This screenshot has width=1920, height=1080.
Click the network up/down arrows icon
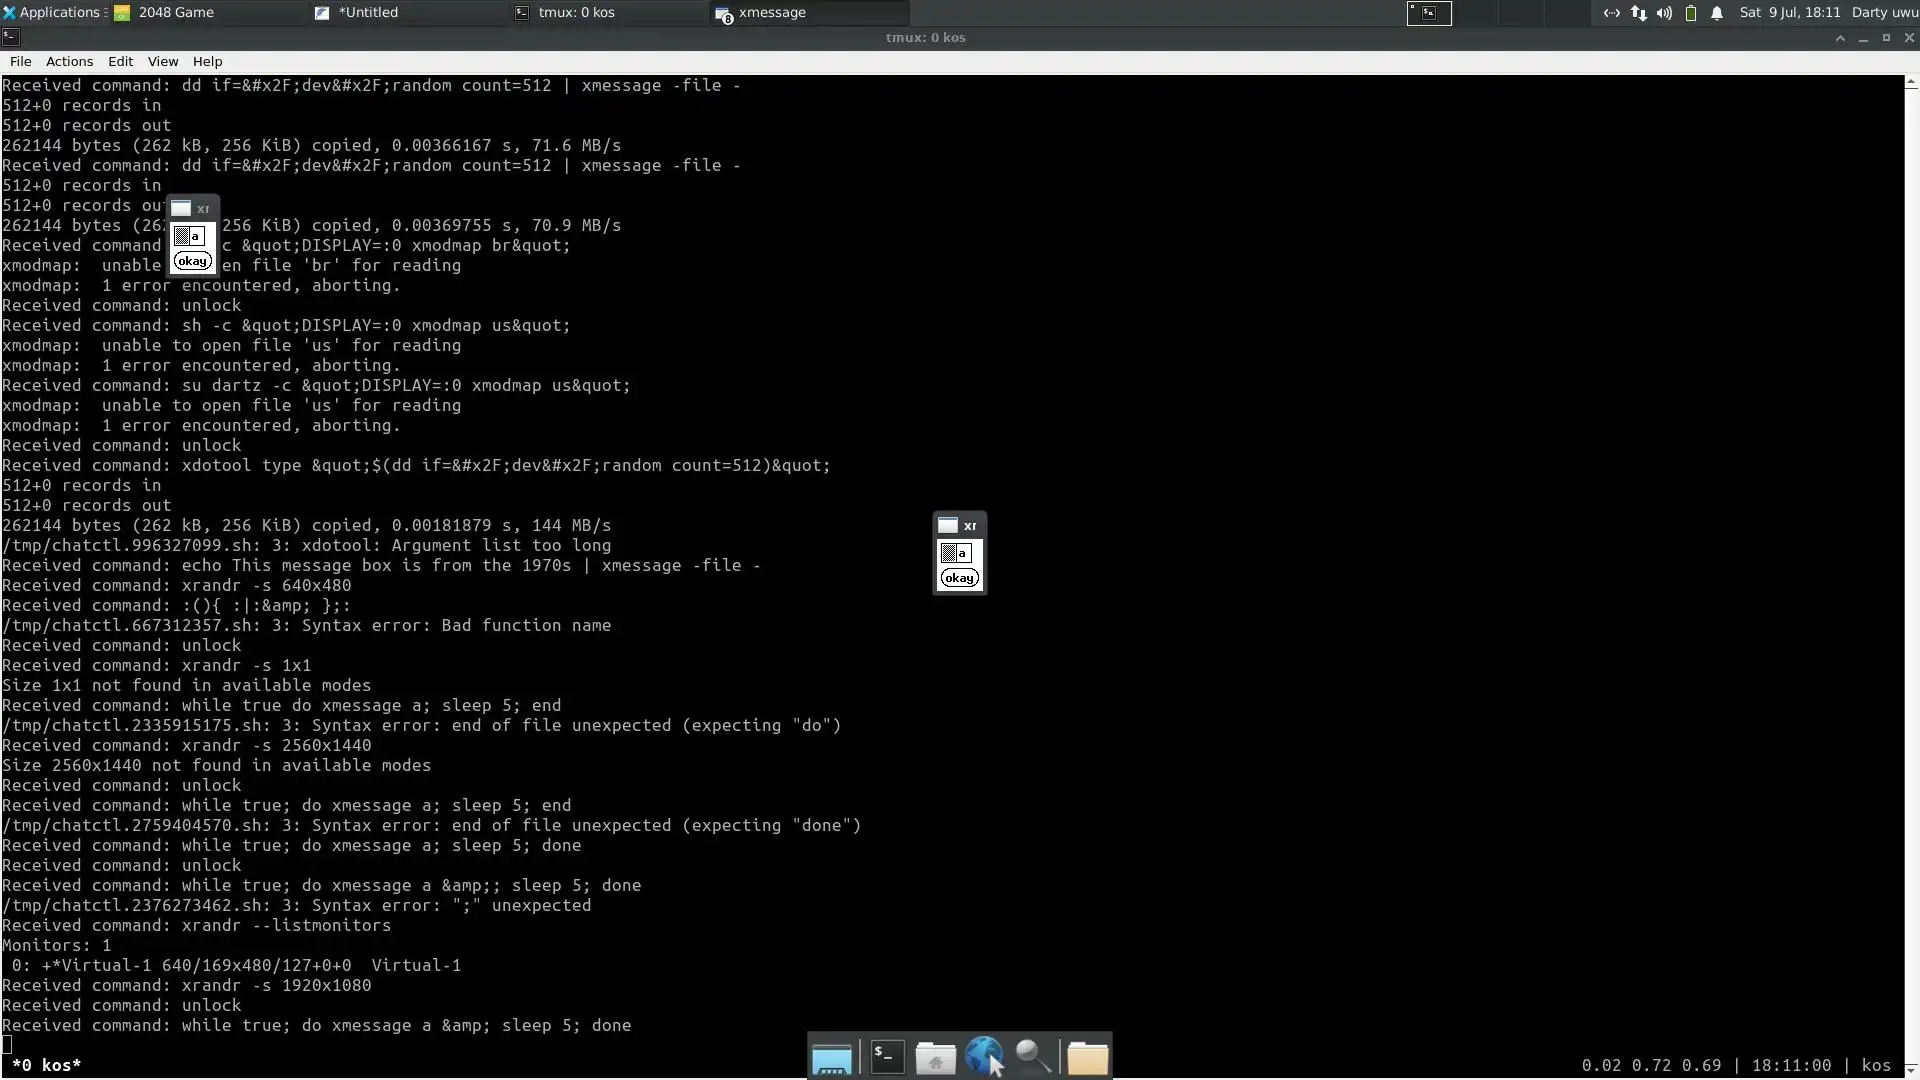[x=1638, y=13]
